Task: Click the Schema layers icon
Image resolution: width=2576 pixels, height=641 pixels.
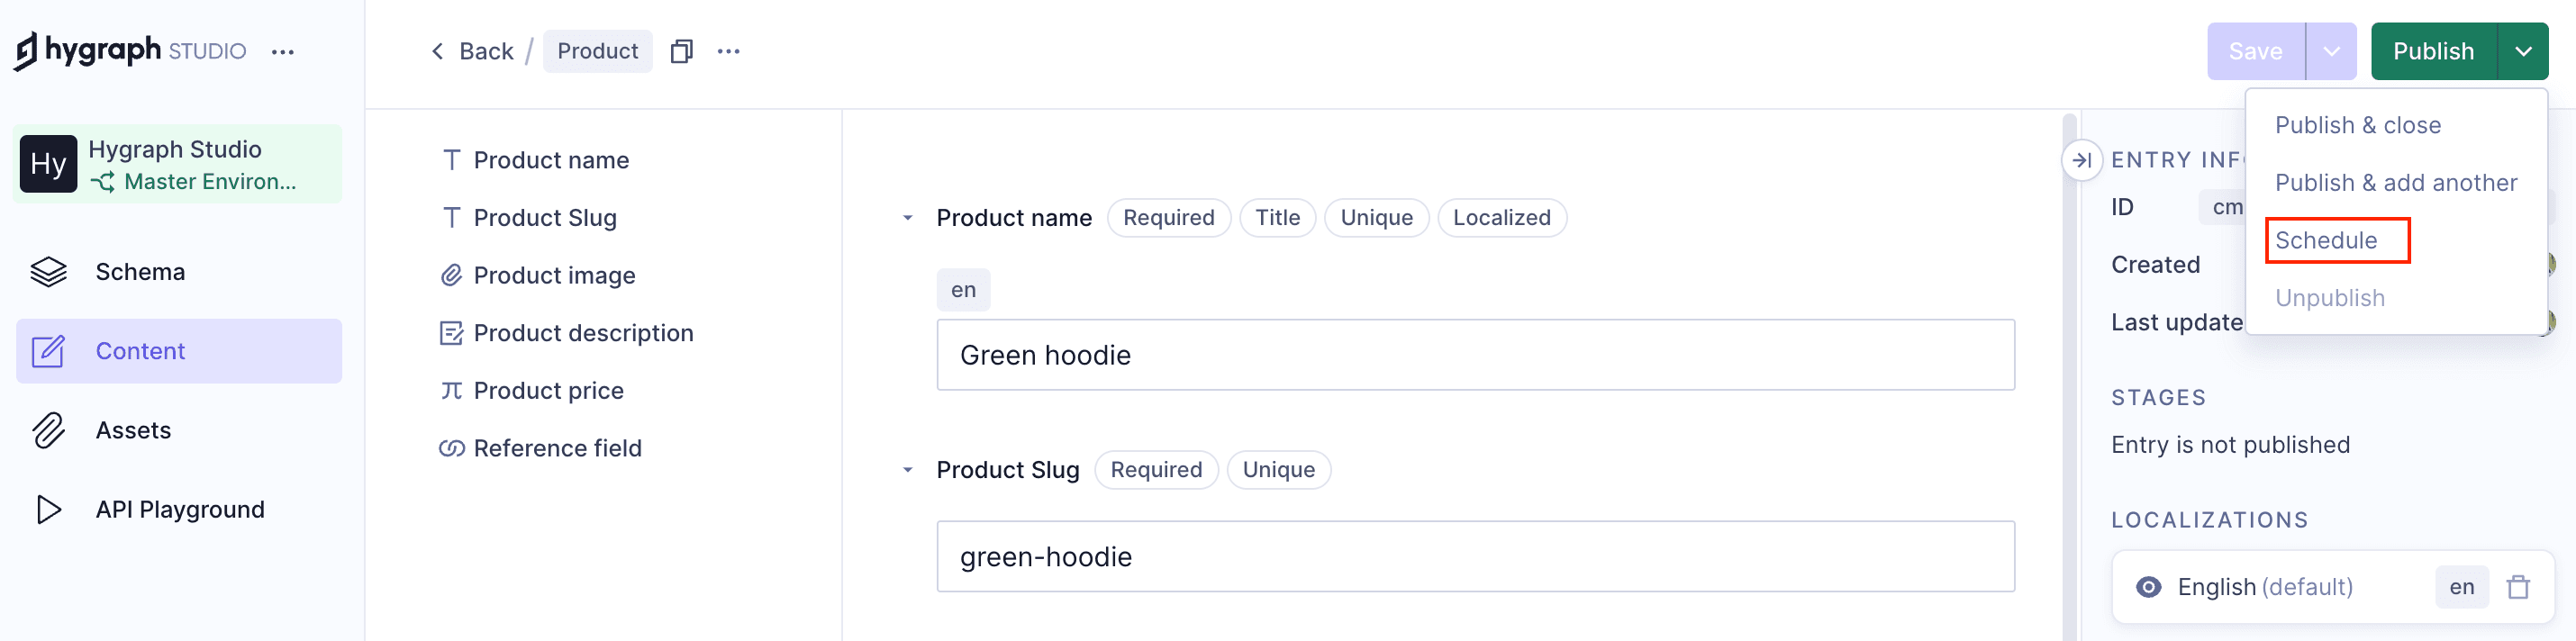Action: click(x=48, y=272)
